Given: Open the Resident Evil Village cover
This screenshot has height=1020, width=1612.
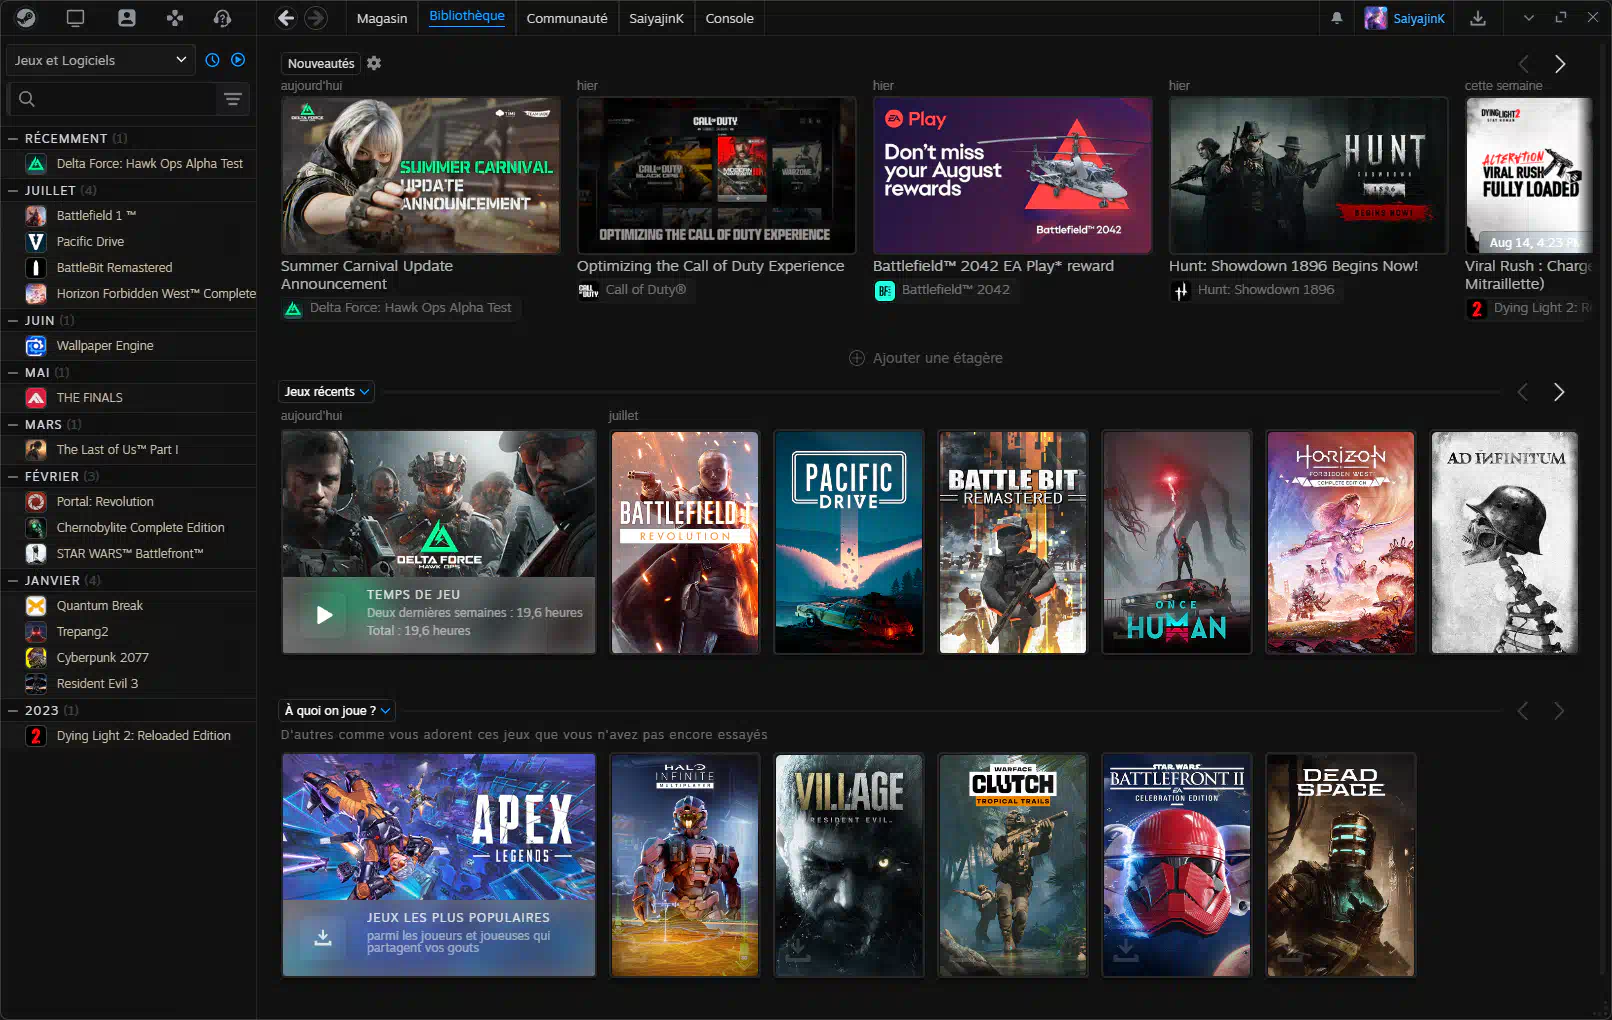Looking at the screenshot, I should coord(849,865).
